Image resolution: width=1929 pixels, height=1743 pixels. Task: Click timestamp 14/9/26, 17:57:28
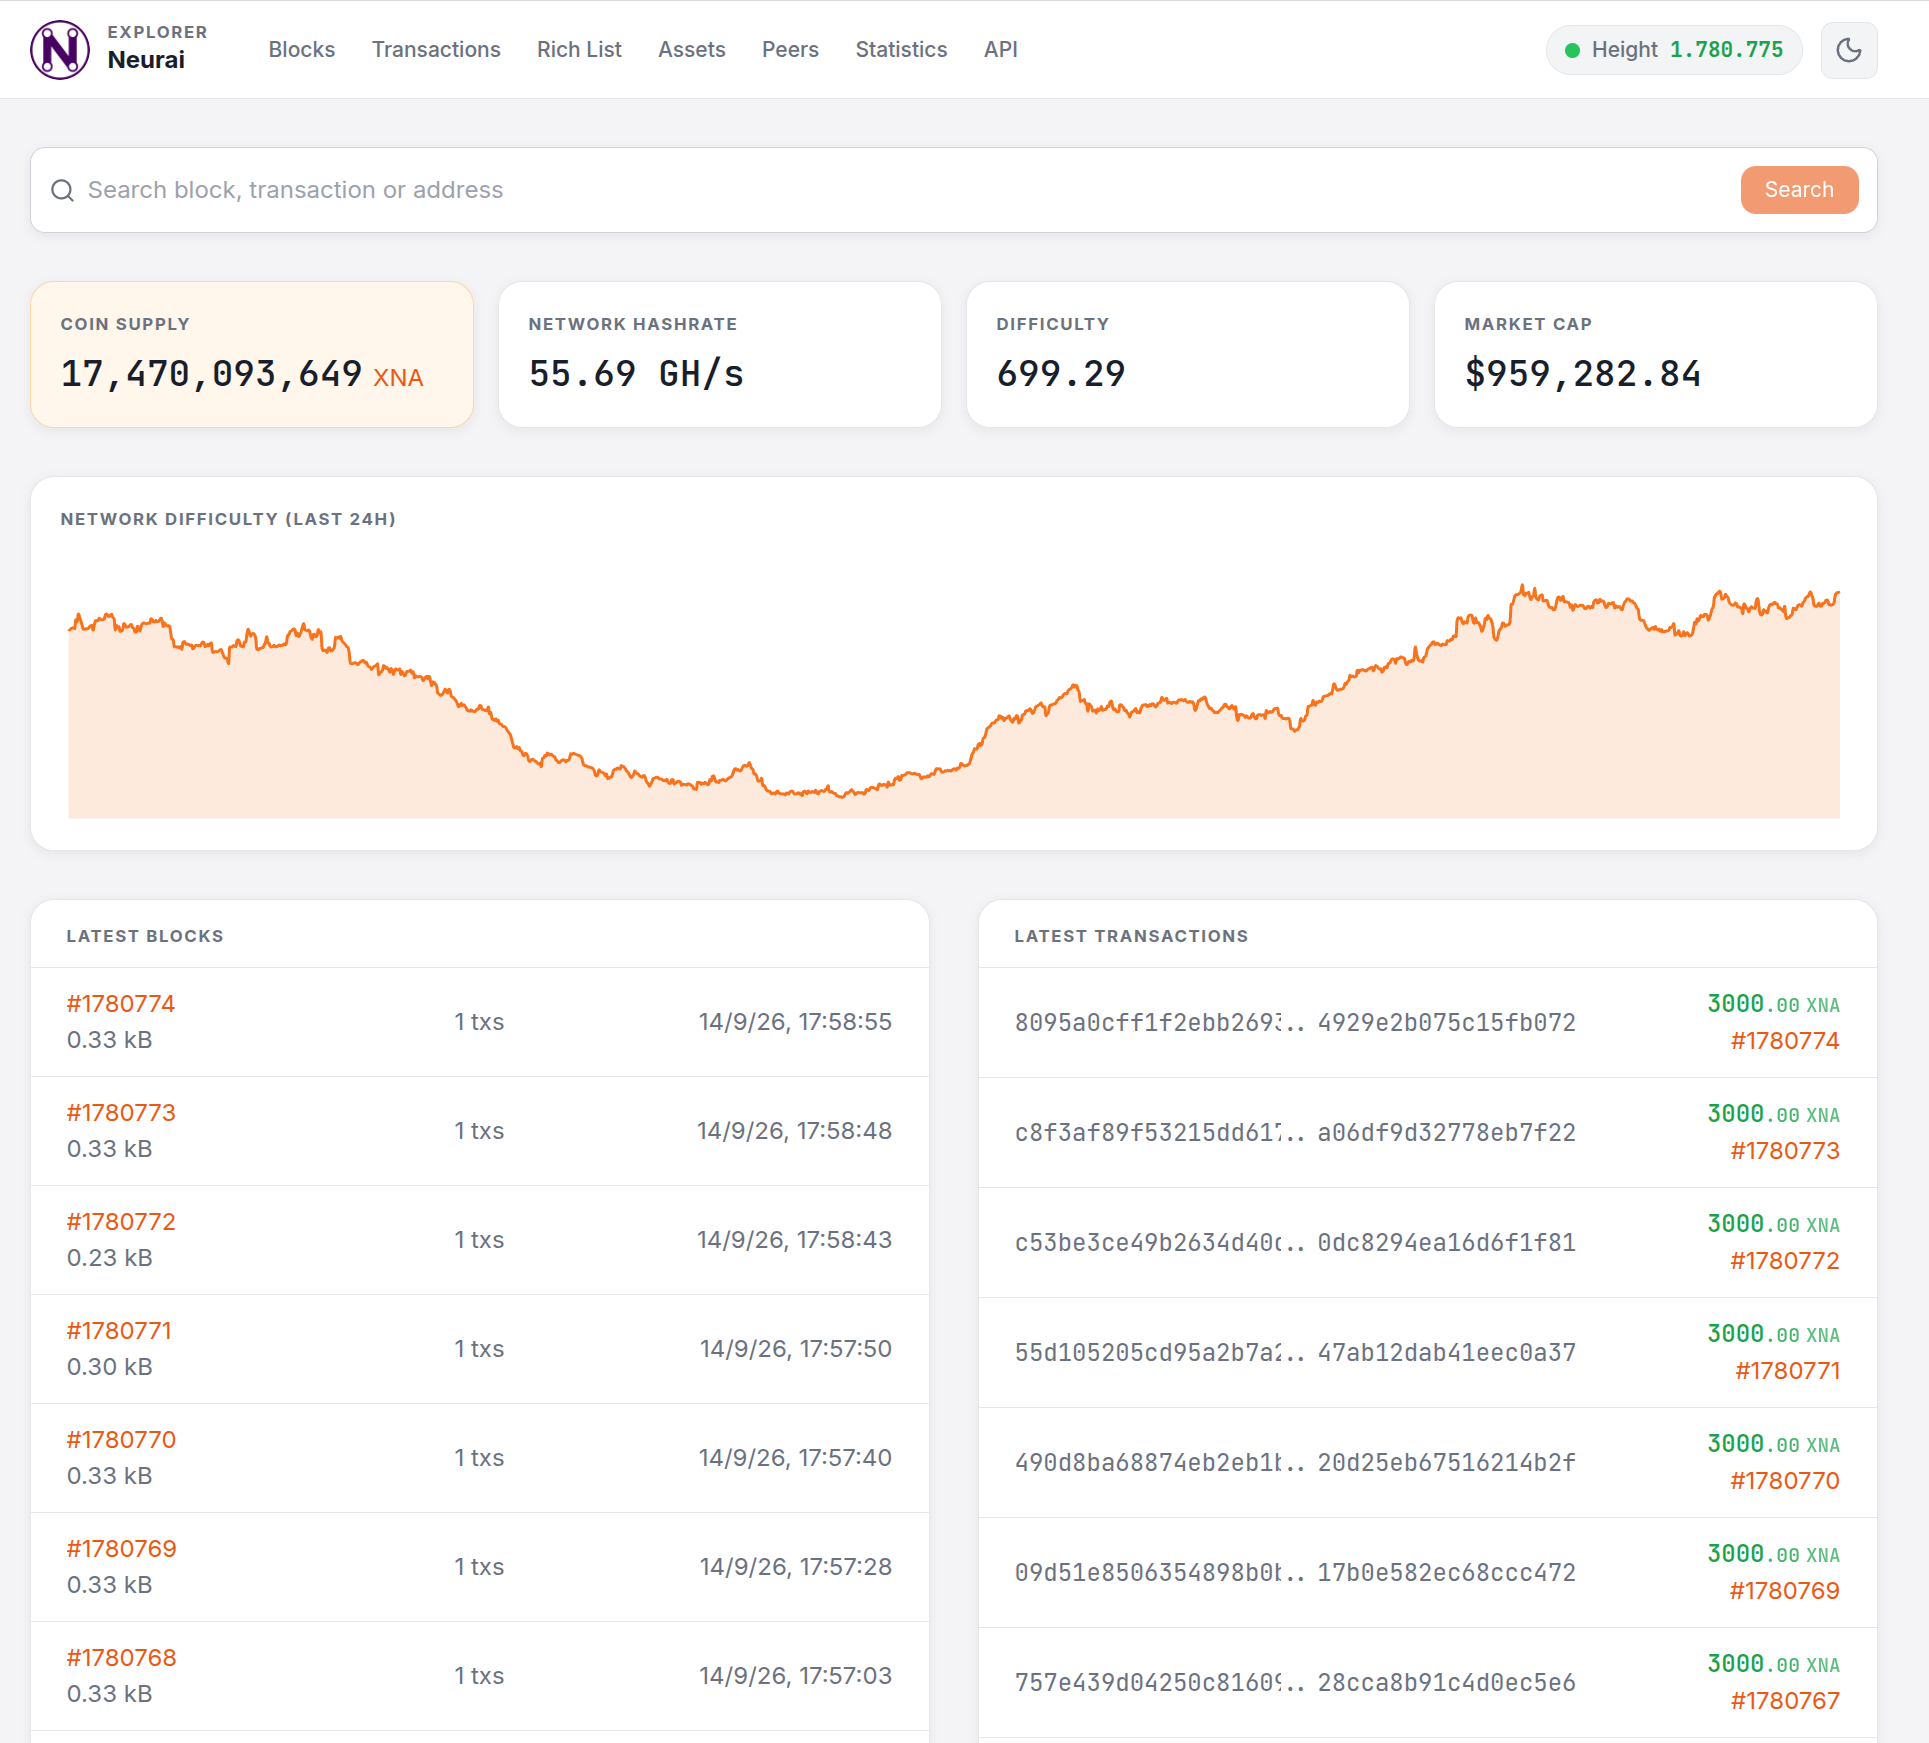pos(795,1566)
